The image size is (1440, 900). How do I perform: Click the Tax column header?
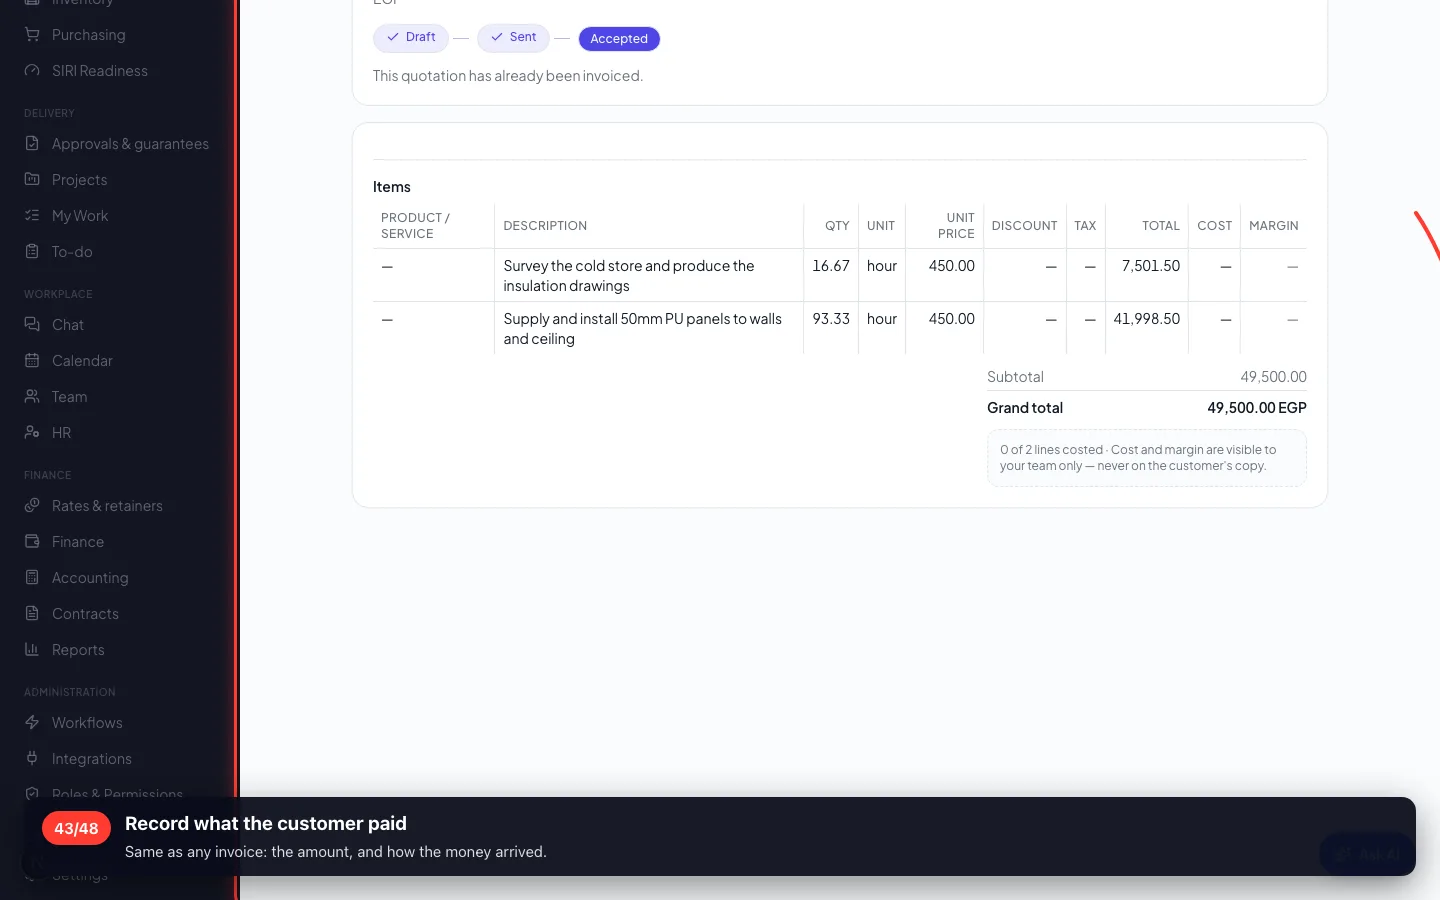(1085, 226)
